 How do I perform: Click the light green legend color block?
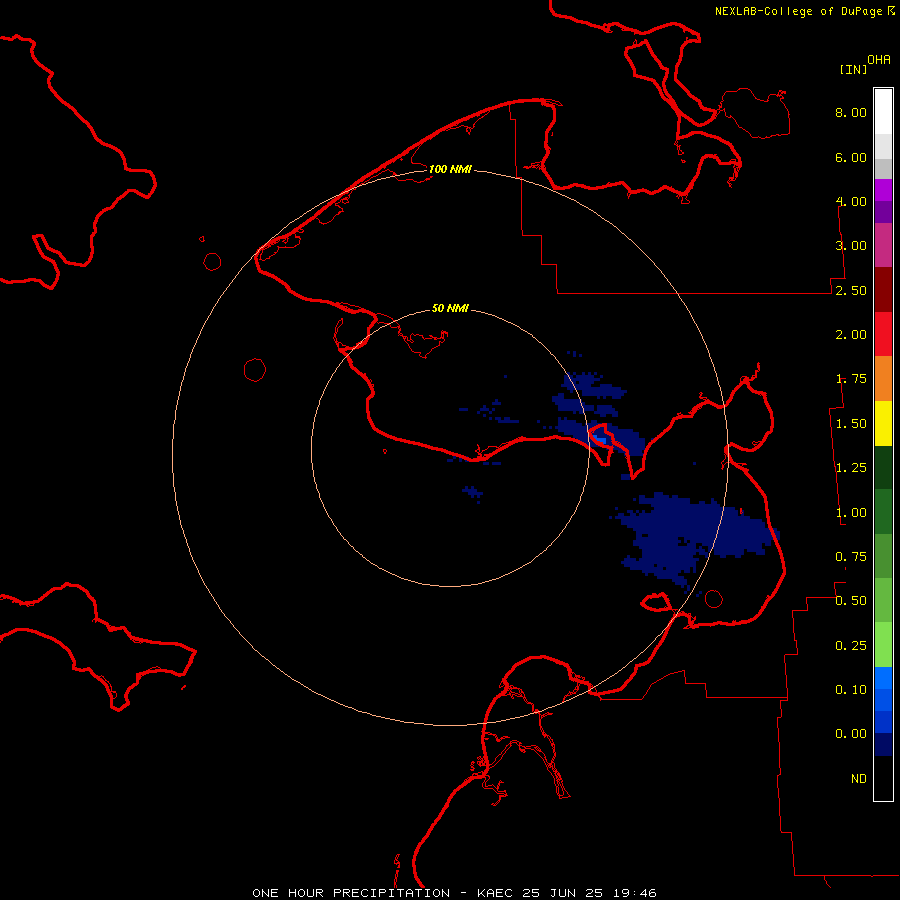tap(883, 645)
